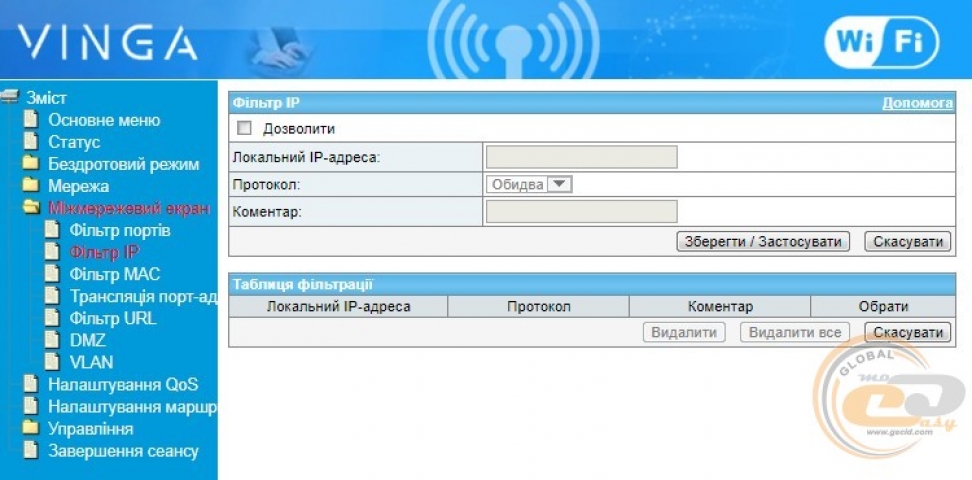This screenshot has height=480, width=972.
Task: Click the page icon beside Налаштування QoS
Action: click(x=30, y=384)
